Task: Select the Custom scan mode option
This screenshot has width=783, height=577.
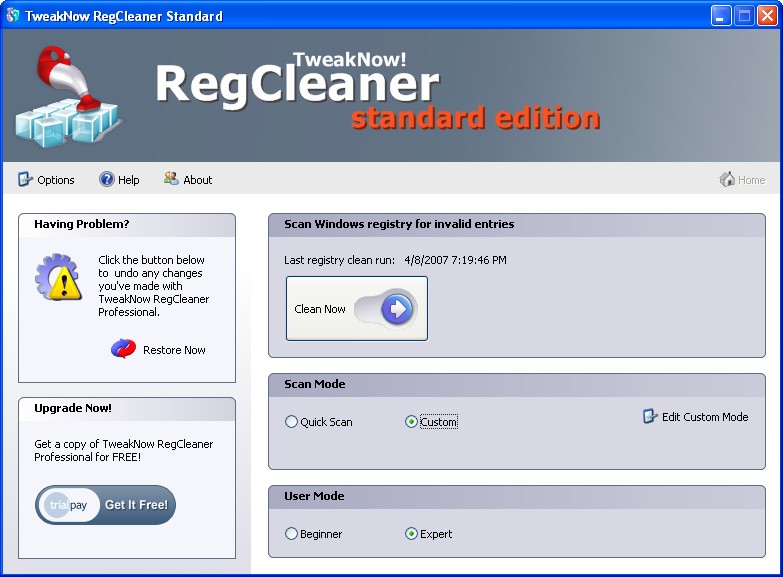Action: click(411, 422)
